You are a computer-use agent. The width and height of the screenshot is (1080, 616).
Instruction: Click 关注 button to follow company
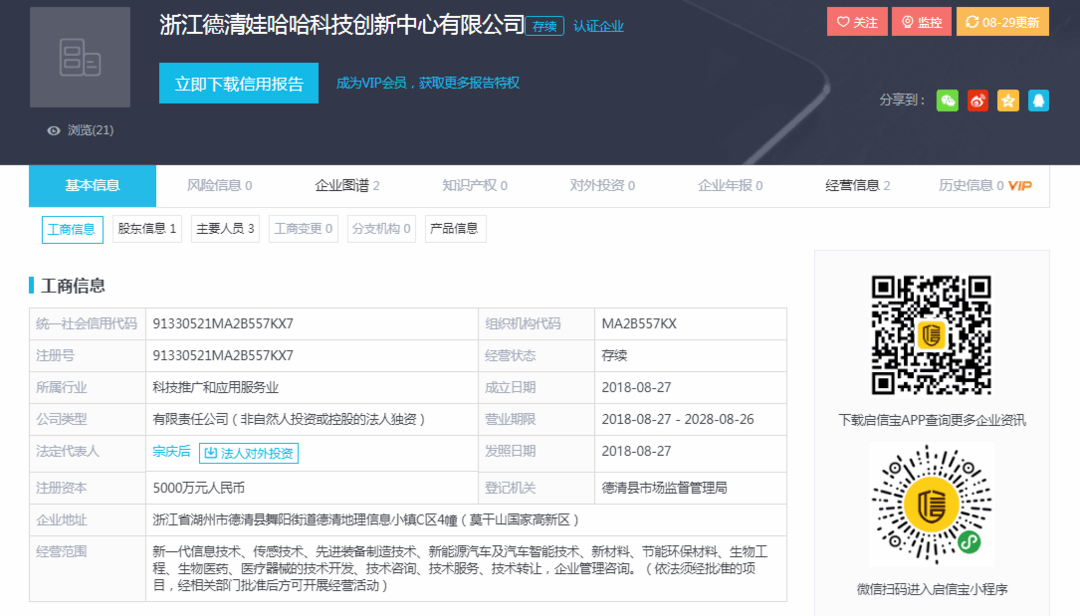click(x=857, y=22)
